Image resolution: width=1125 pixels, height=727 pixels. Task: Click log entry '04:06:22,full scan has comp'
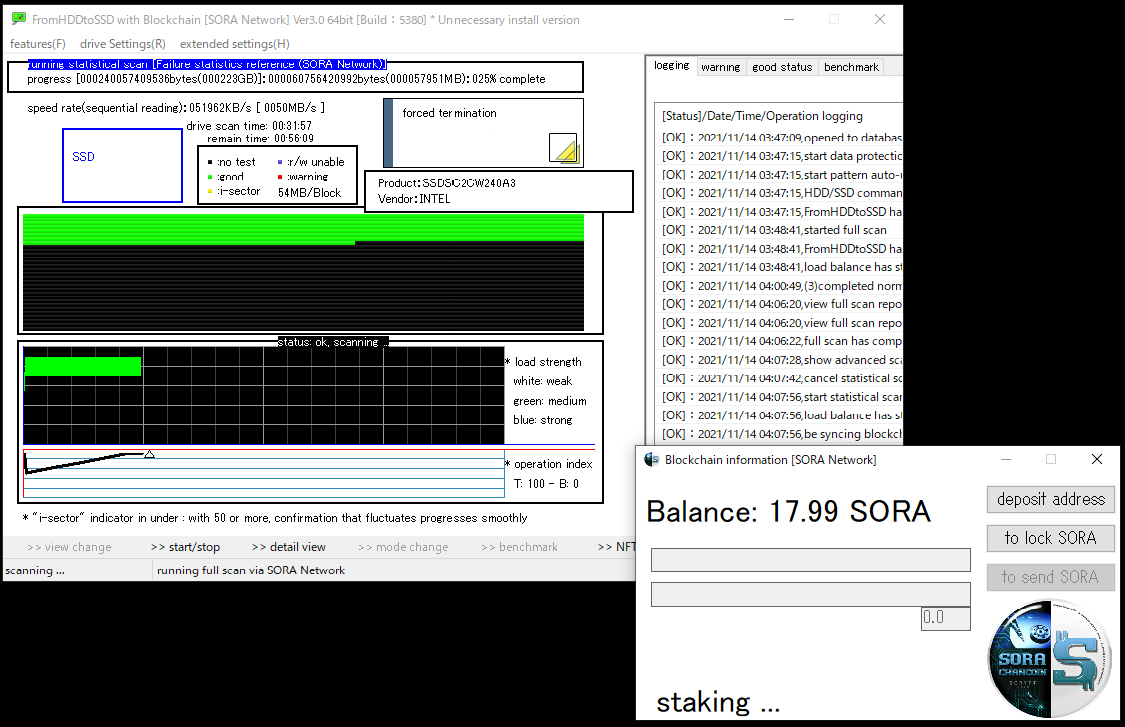tap(781, 341)
